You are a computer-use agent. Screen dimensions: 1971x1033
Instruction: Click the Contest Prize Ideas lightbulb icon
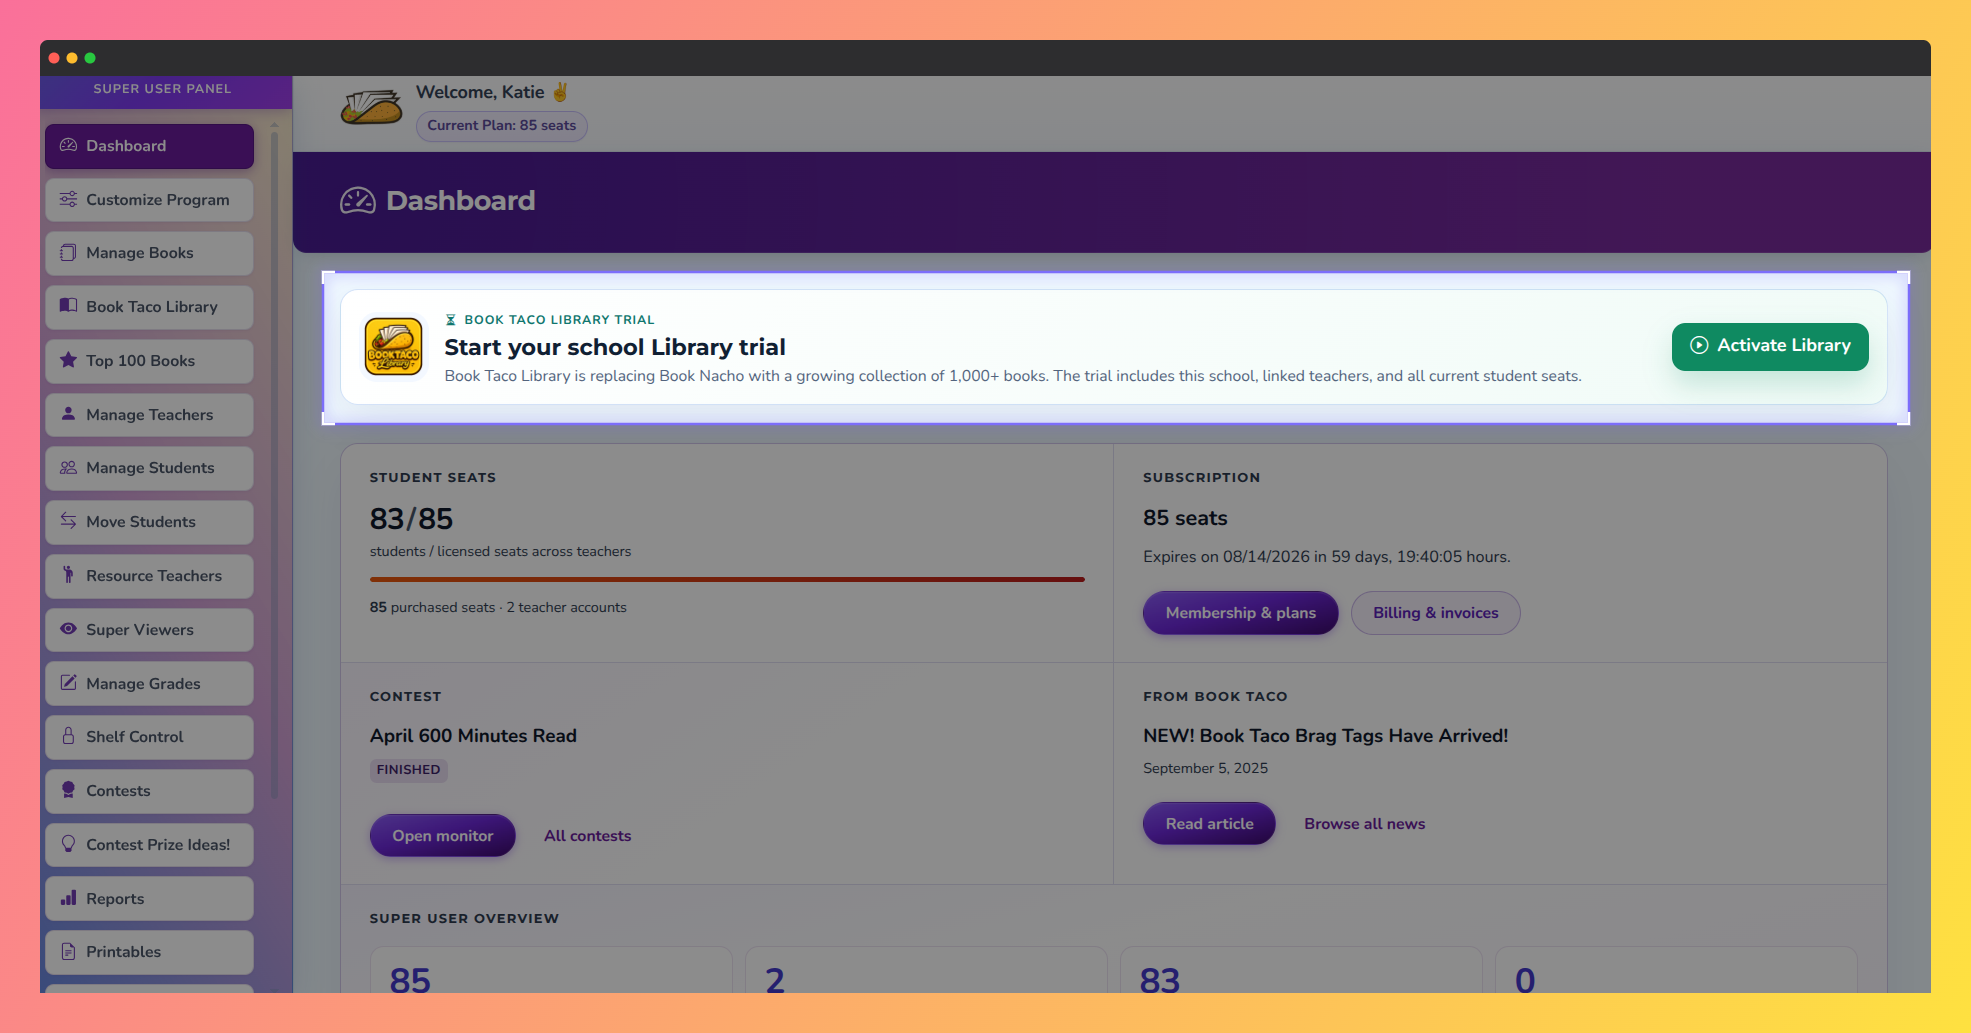(68, 844)
